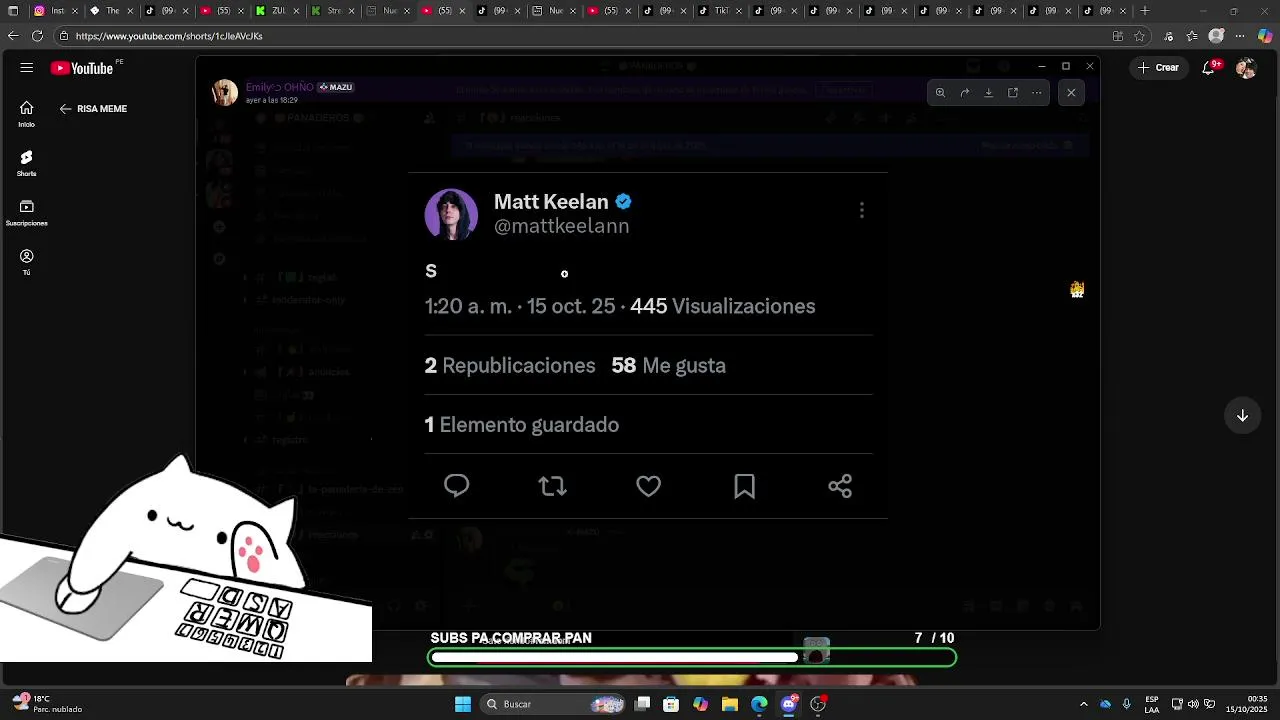Zoom the image with the magnifier icon
1280x720 pixels.
pyautogui.click(x=940, y=93)
